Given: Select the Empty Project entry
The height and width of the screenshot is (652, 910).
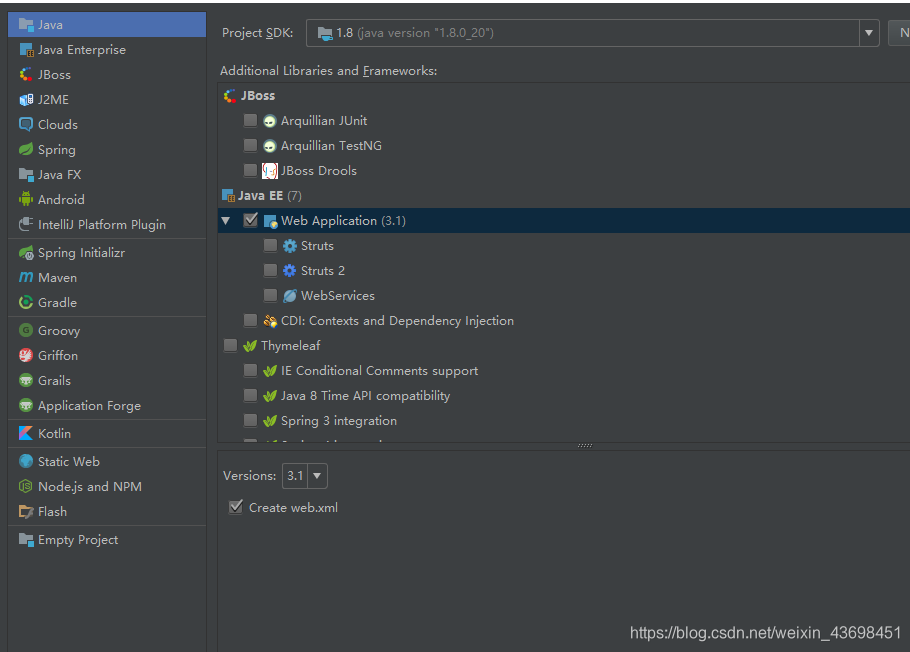Looking at the screenshot, I should (107, 540).
